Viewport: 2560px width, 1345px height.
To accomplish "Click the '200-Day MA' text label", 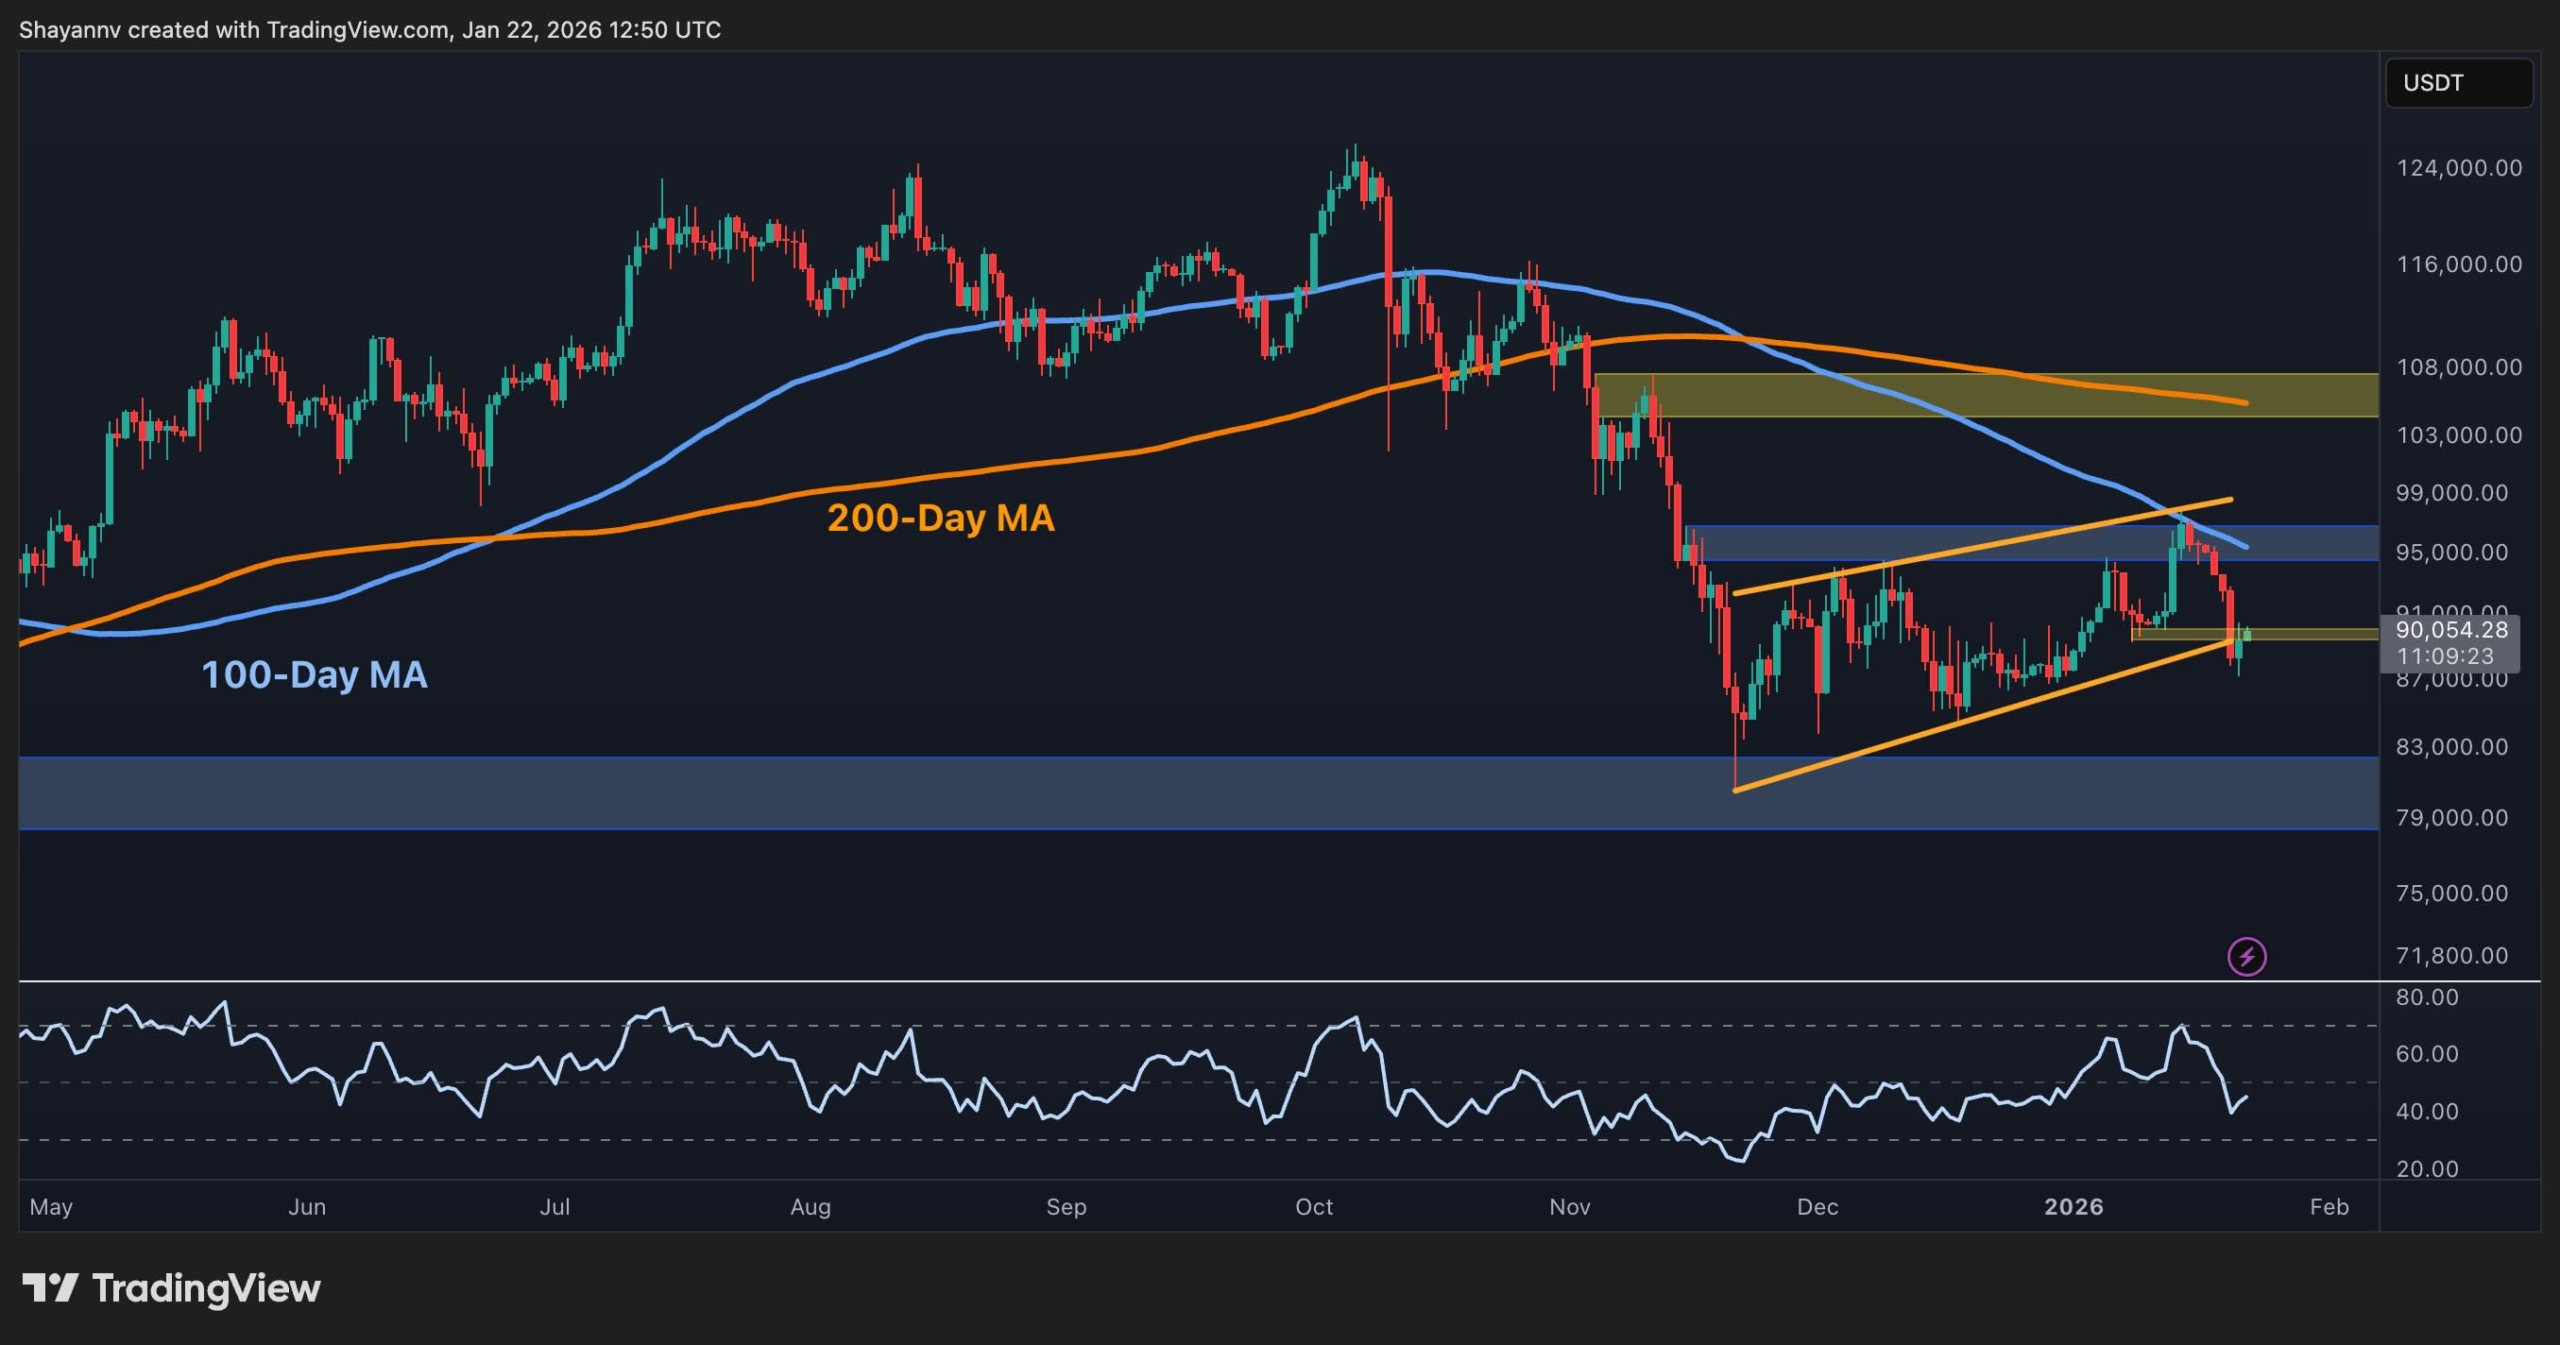I will pyautogui.click(x=941, y=518).
